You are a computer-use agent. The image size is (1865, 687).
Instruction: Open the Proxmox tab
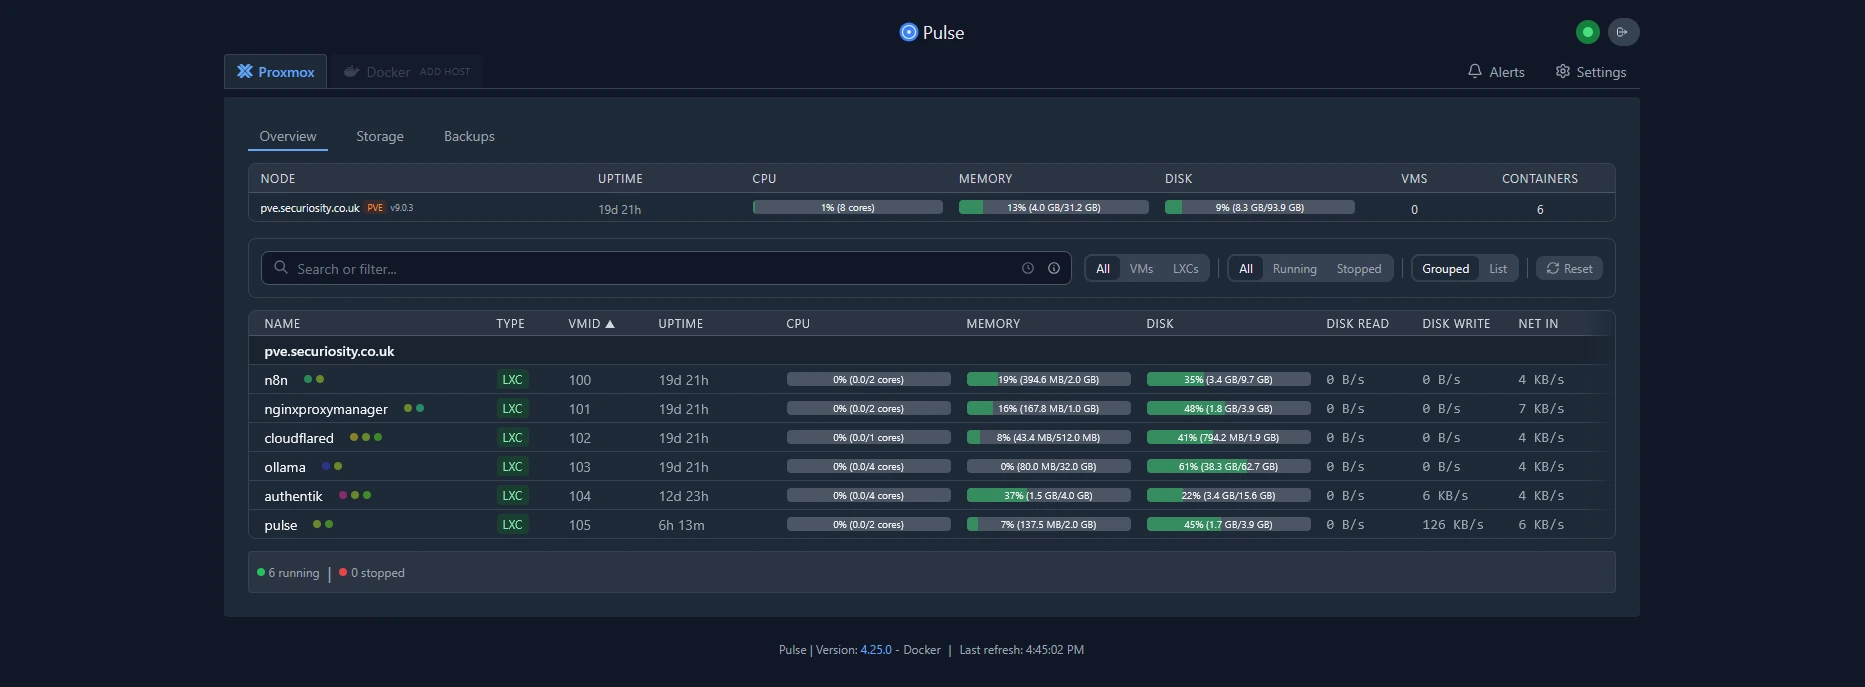(x=275, y=72)
